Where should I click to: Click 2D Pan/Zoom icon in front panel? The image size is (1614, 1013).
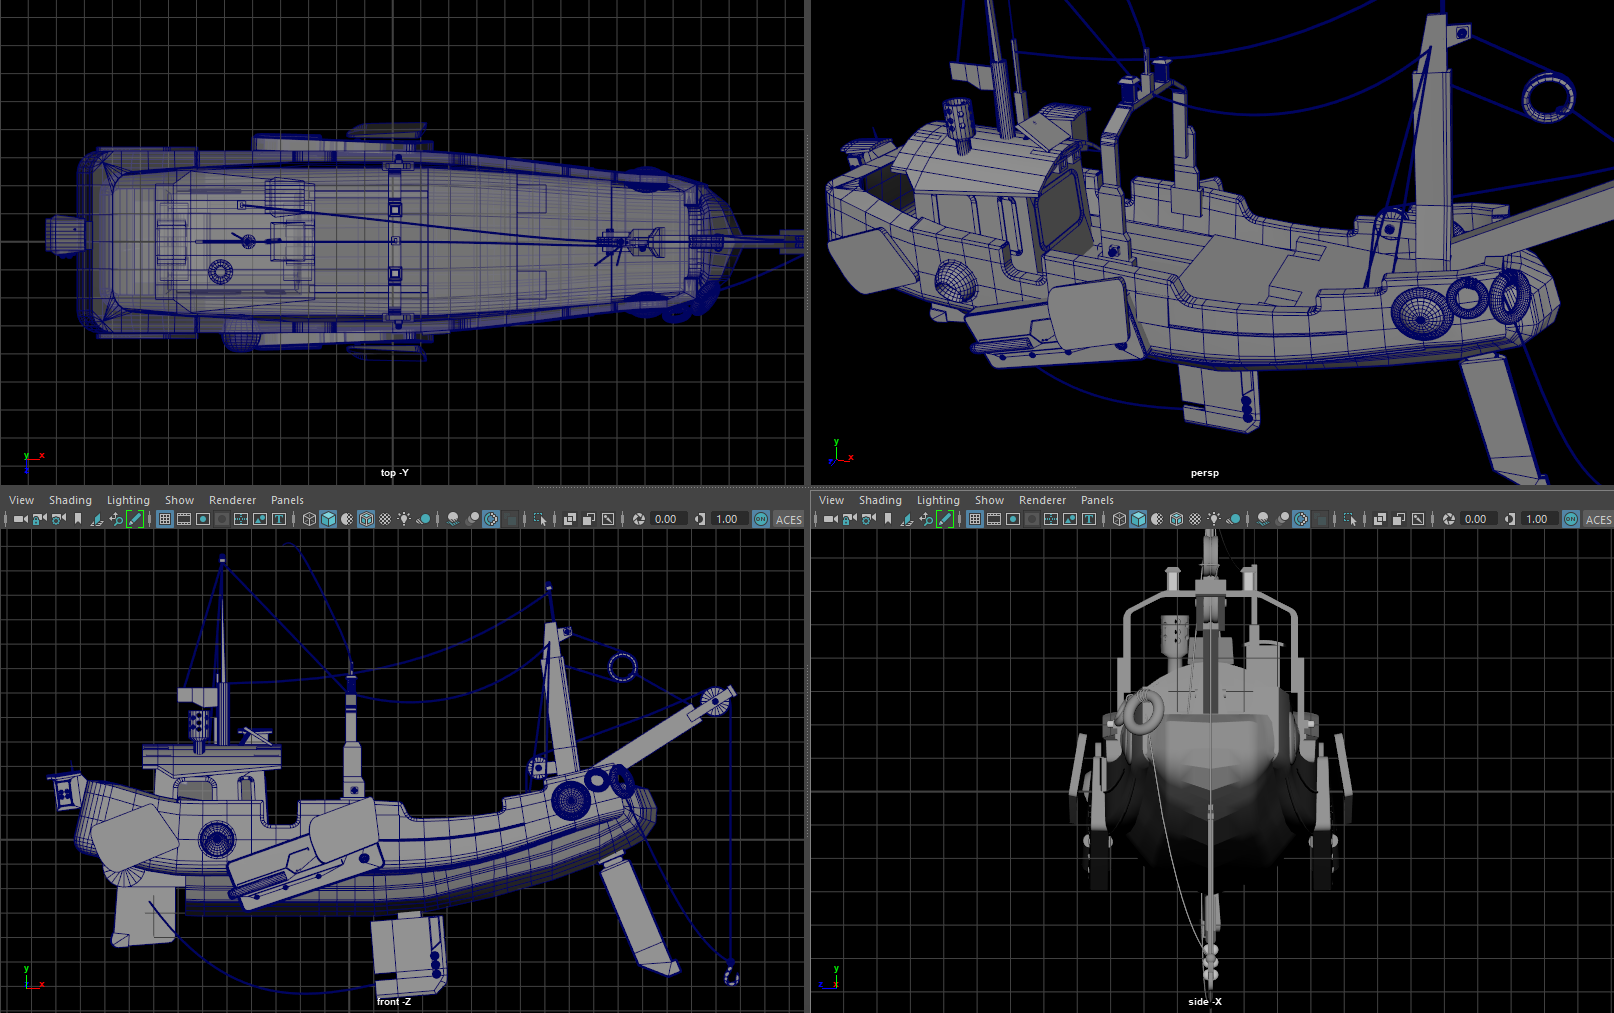pyautogui.click(x=116, y=519)
